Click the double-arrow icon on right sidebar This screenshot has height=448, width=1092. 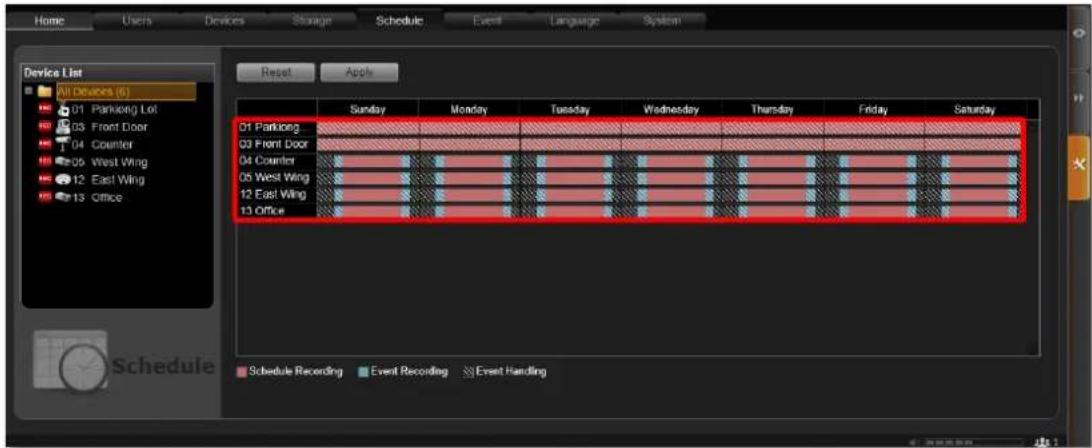point(1079,99)
